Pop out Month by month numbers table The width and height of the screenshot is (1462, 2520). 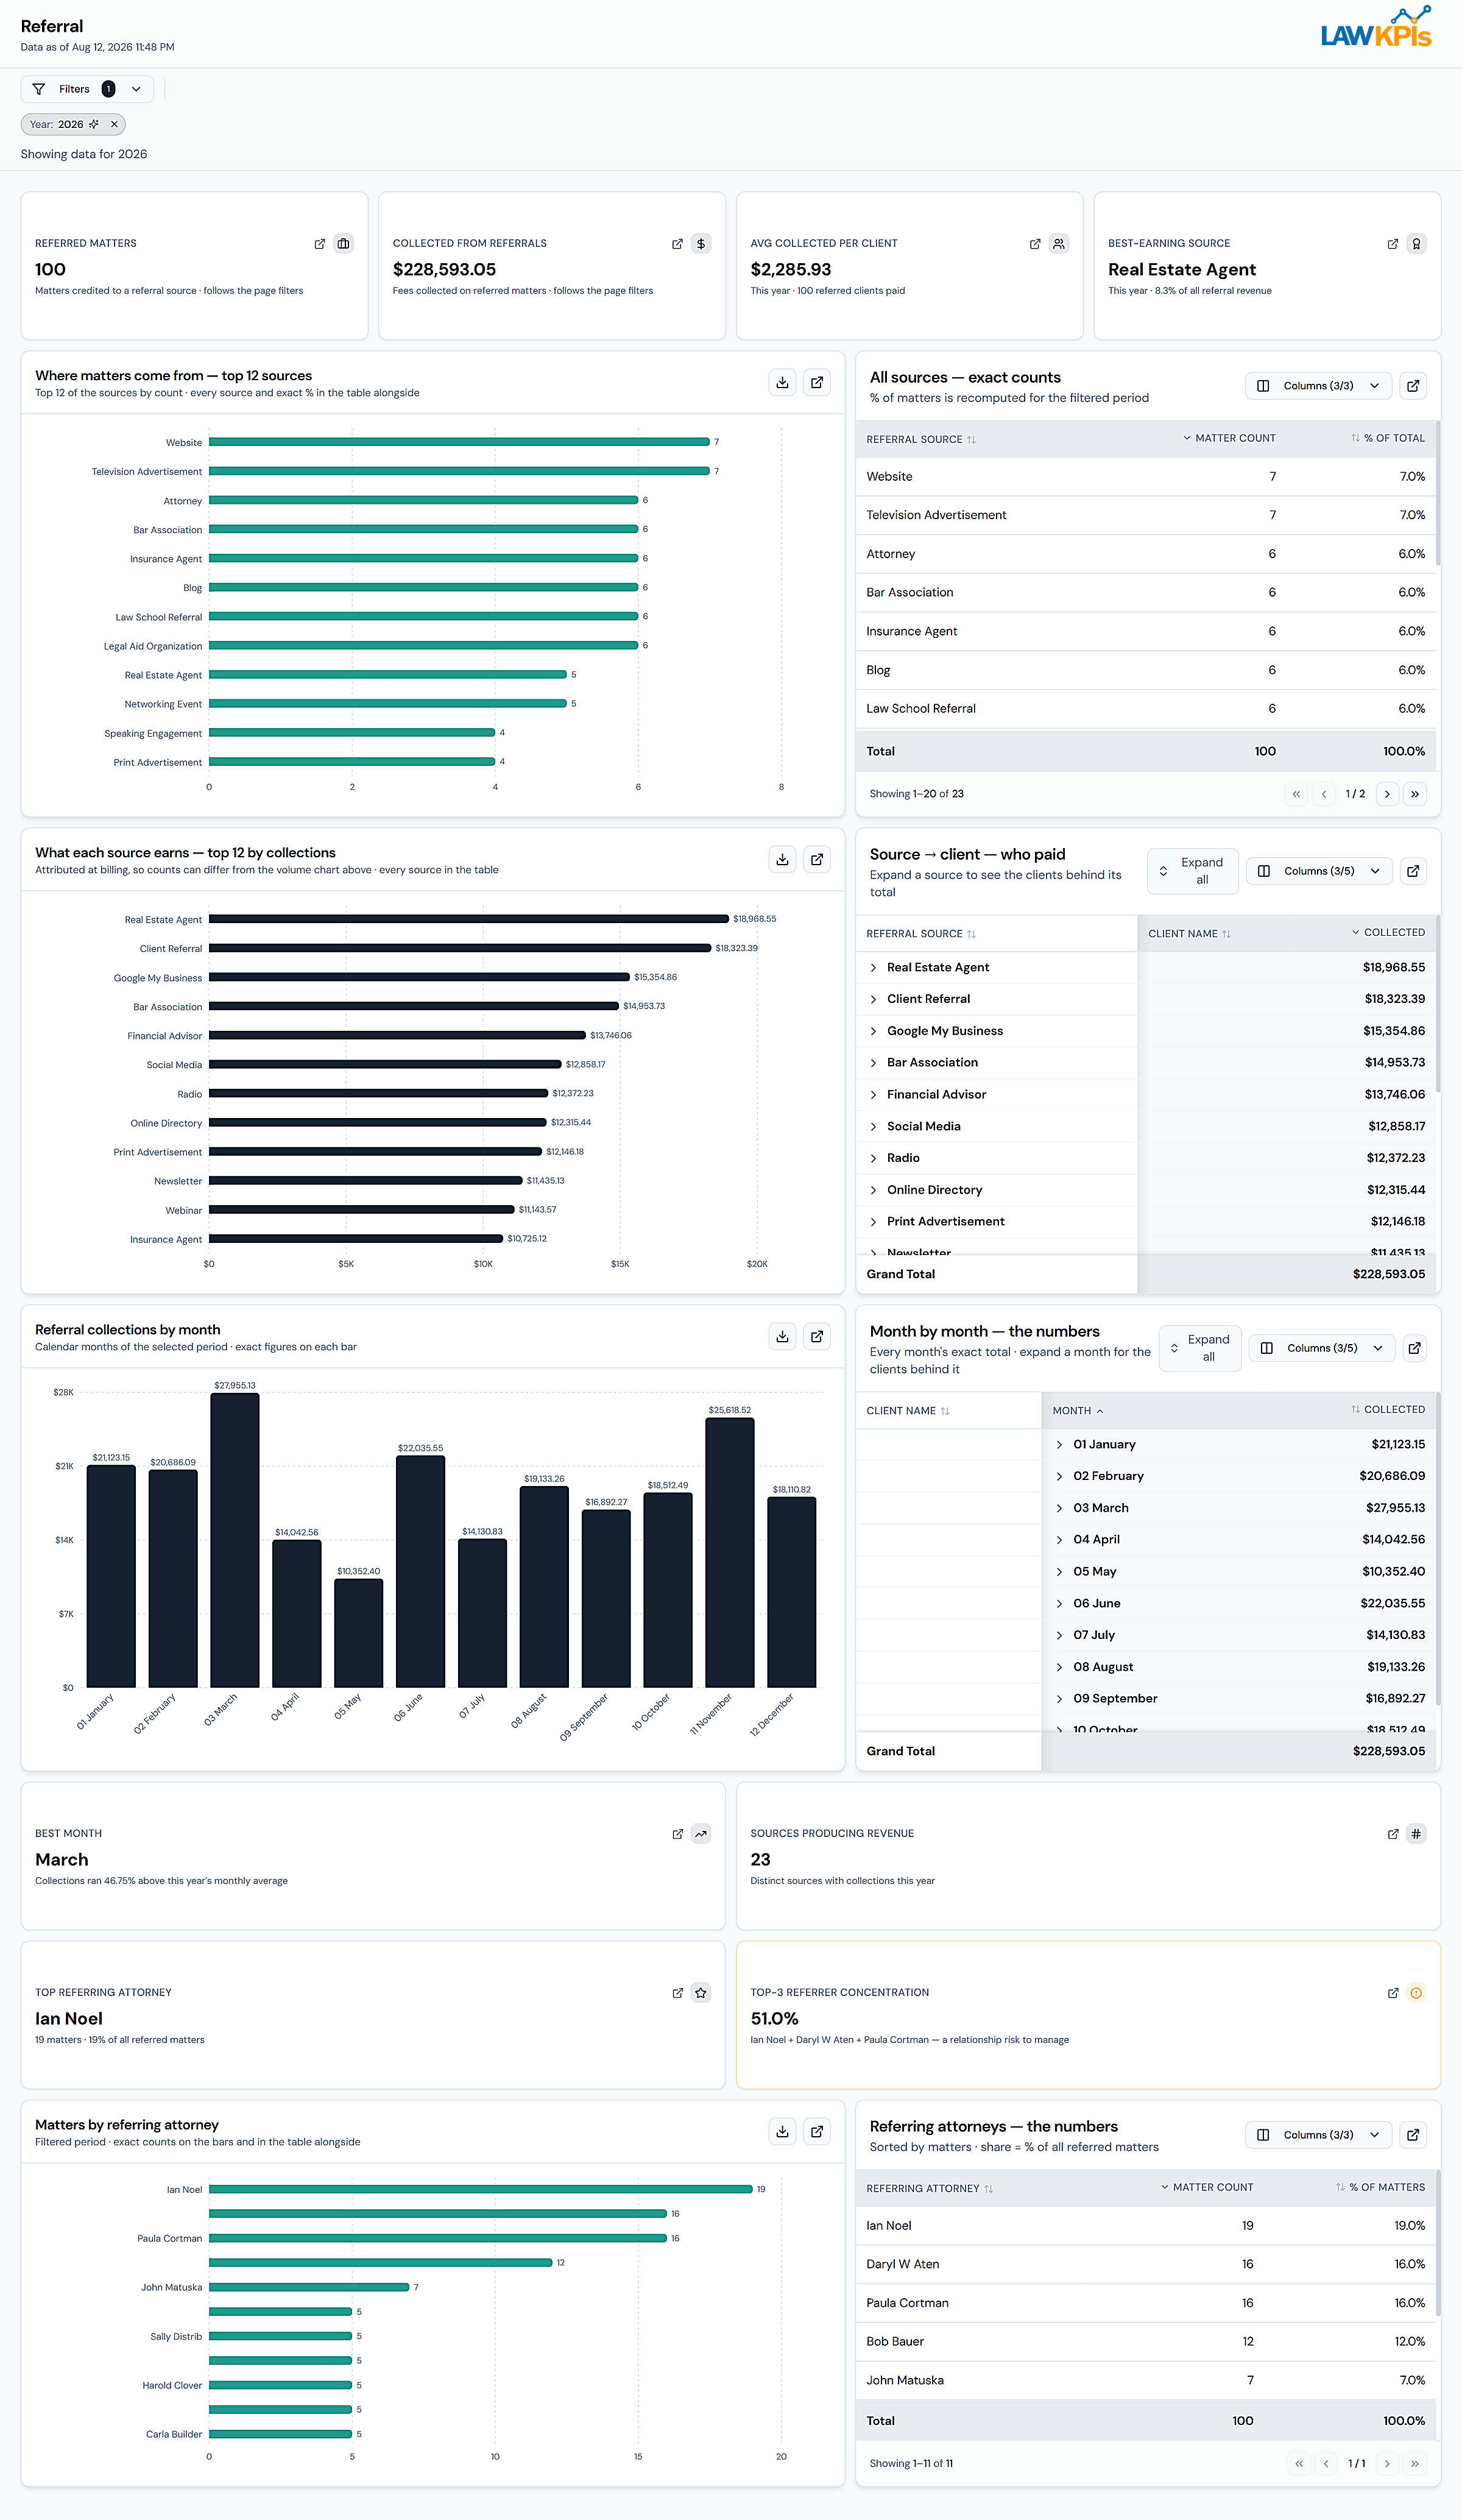(x=1414, y=1348)
